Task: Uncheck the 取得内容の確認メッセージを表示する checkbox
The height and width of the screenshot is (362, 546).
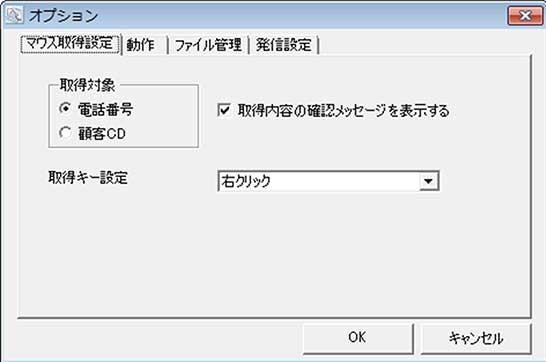Action: pyautogui.click(x=224, y=110)
